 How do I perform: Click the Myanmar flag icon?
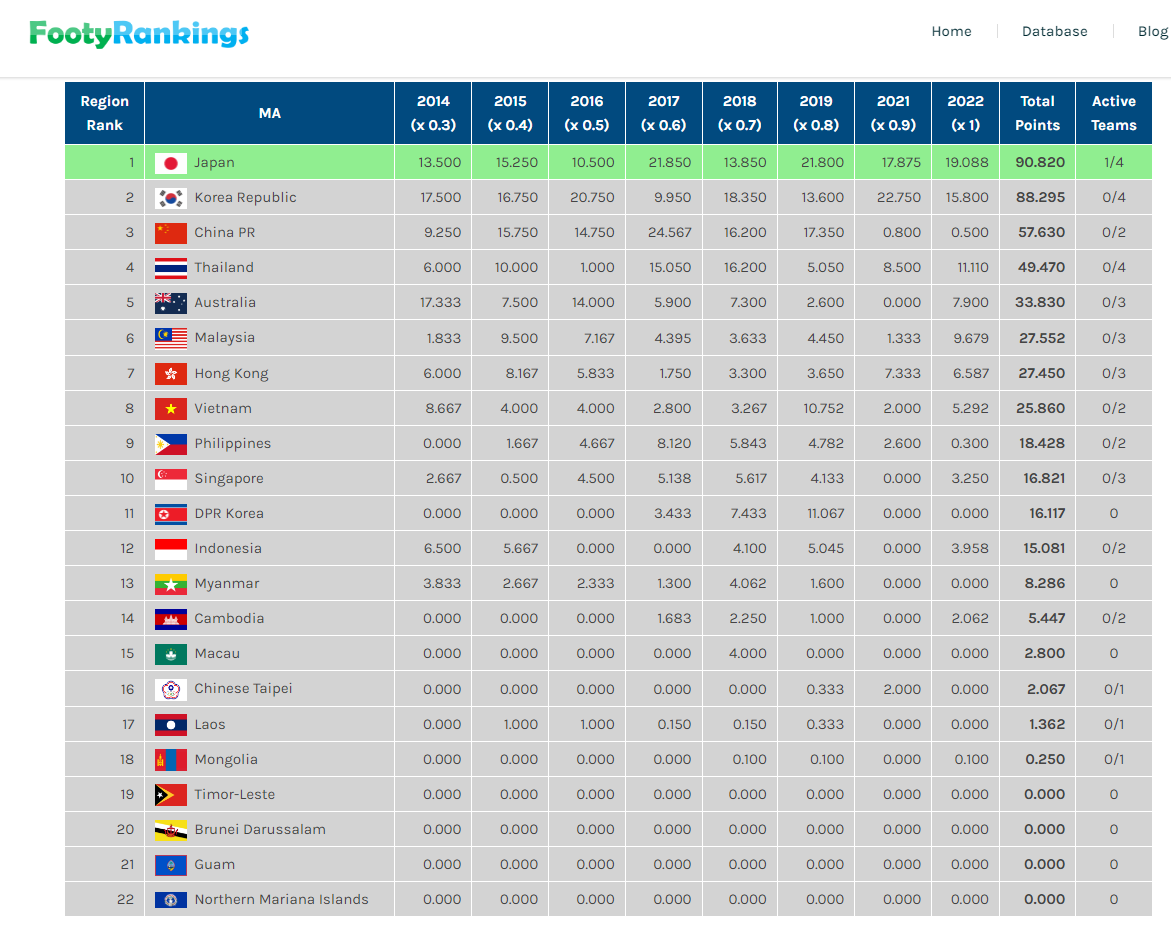[x=170, y=585]
